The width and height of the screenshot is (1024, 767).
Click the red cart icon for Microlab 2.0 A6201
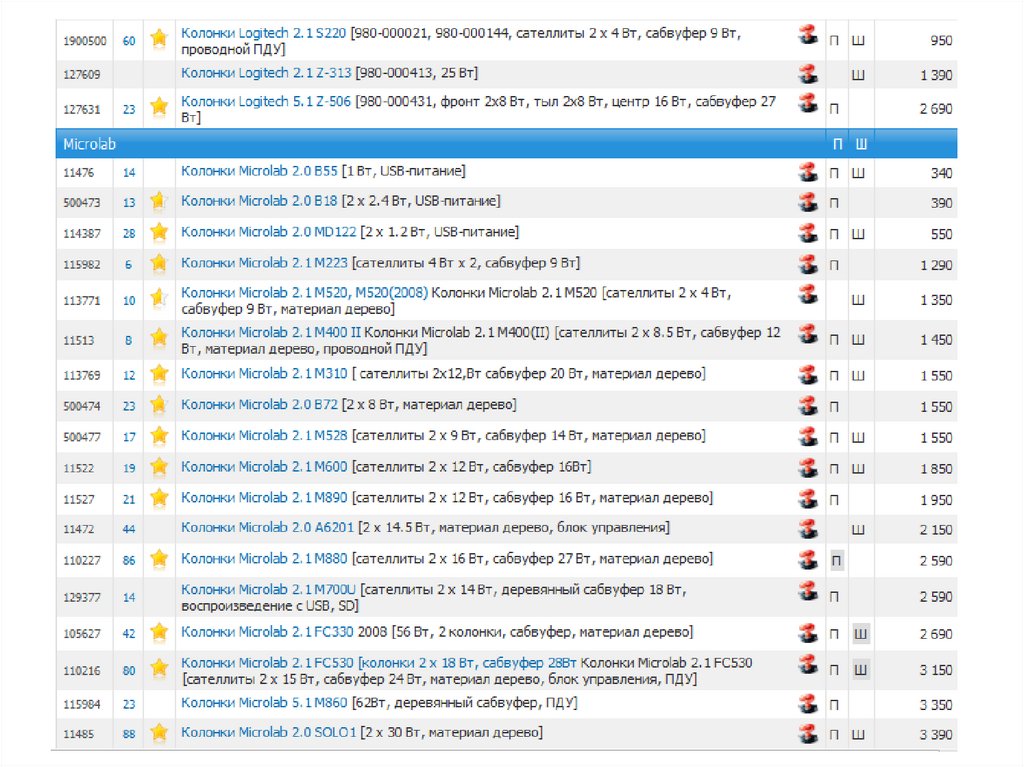coord(808,529)
